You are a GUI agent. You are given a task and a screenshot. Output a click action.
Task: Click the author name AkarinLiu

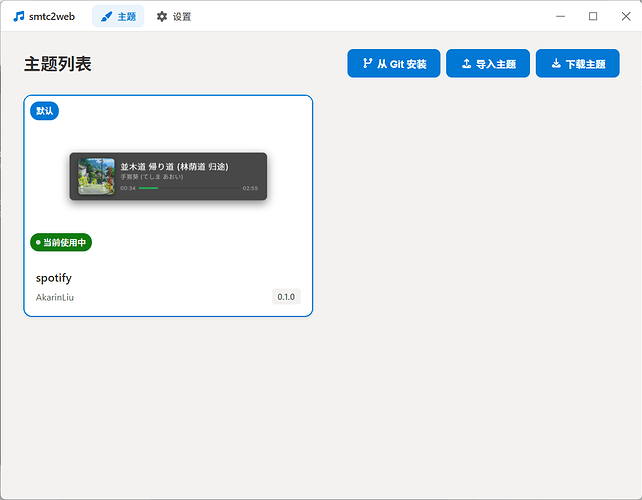tap(55, 297)
